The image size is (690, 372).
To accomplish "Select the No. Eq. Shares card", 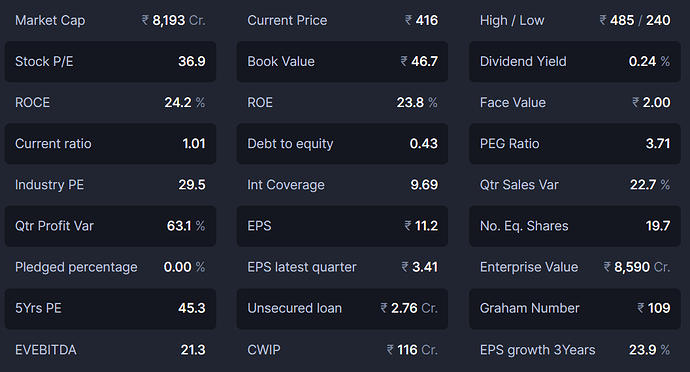I will point(575,226).
